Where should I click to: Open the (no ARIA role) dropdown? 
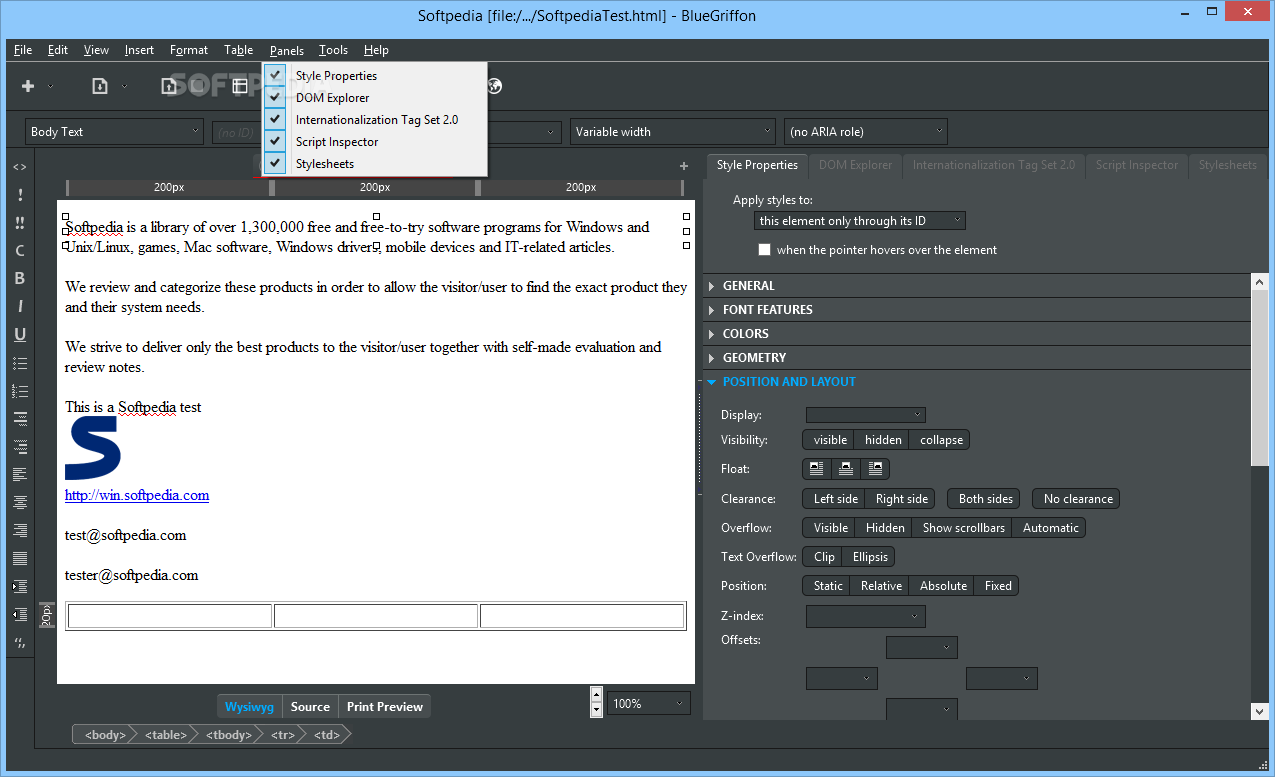pos(866,132)
